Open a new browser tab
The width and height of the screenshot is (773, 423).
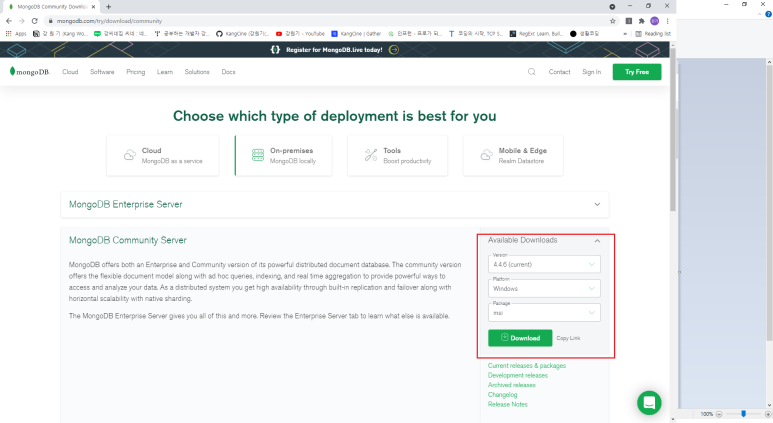click(108, 6)
